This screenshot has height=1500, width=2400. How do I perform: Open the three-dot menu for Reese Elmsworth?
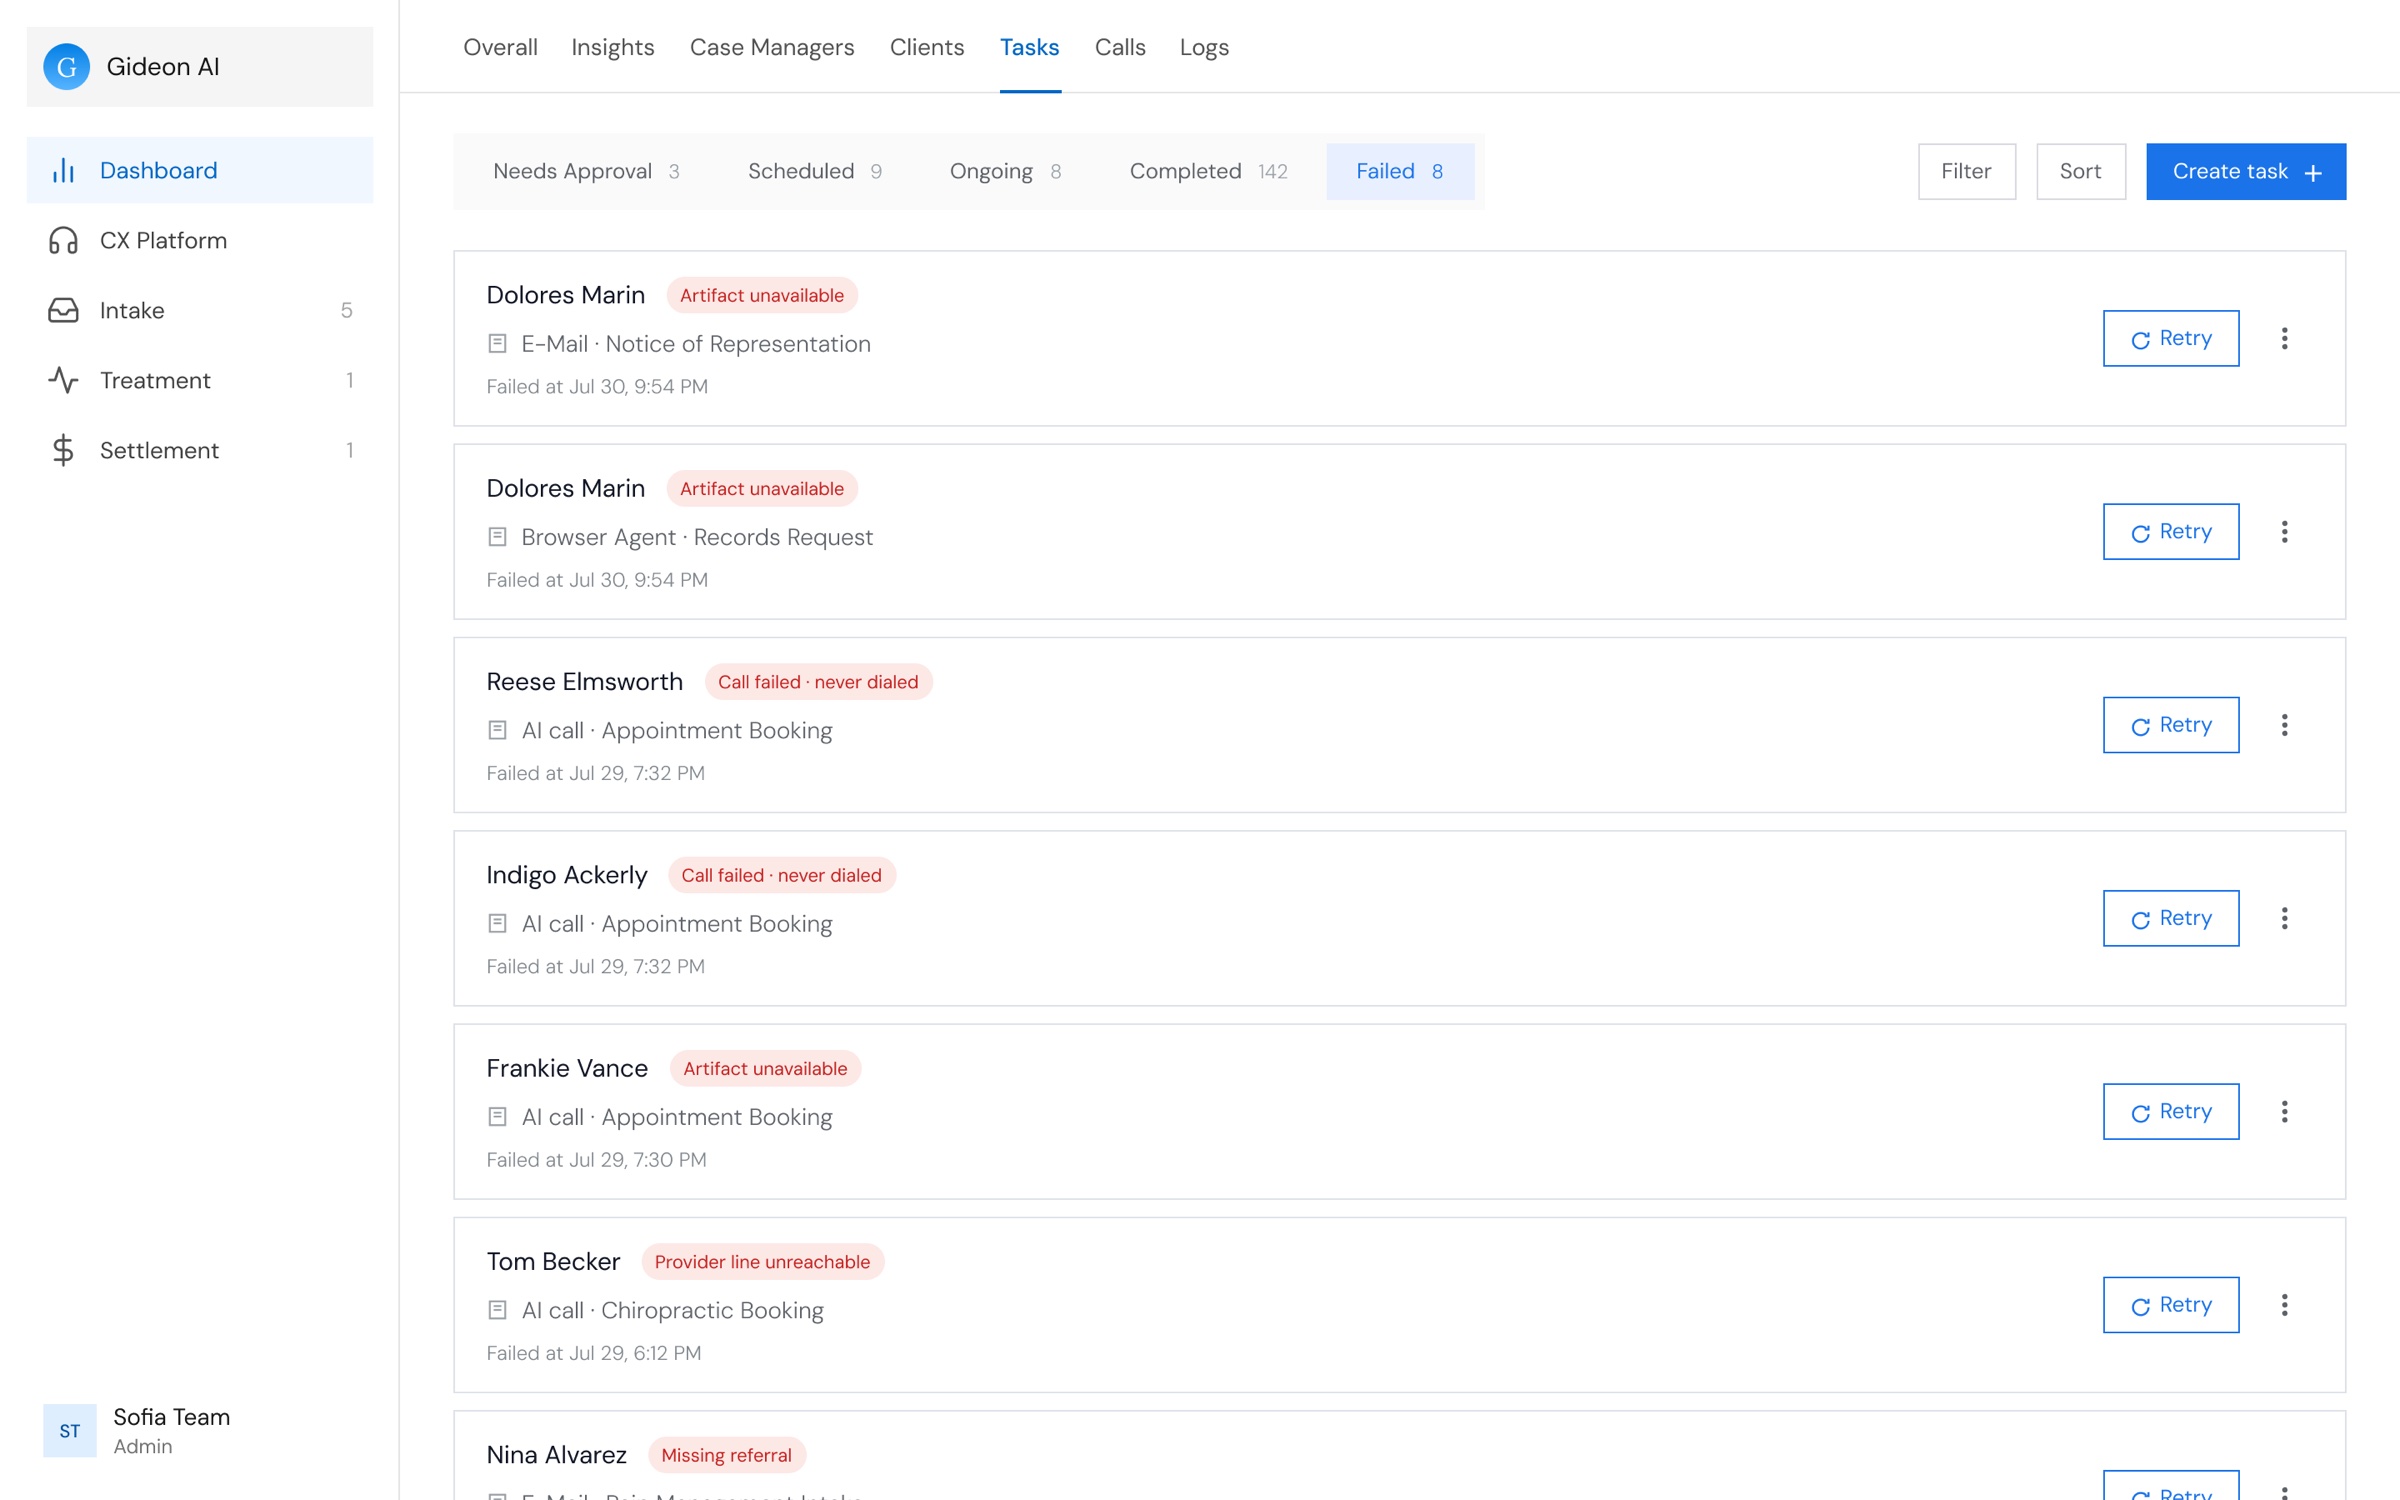2284,725
